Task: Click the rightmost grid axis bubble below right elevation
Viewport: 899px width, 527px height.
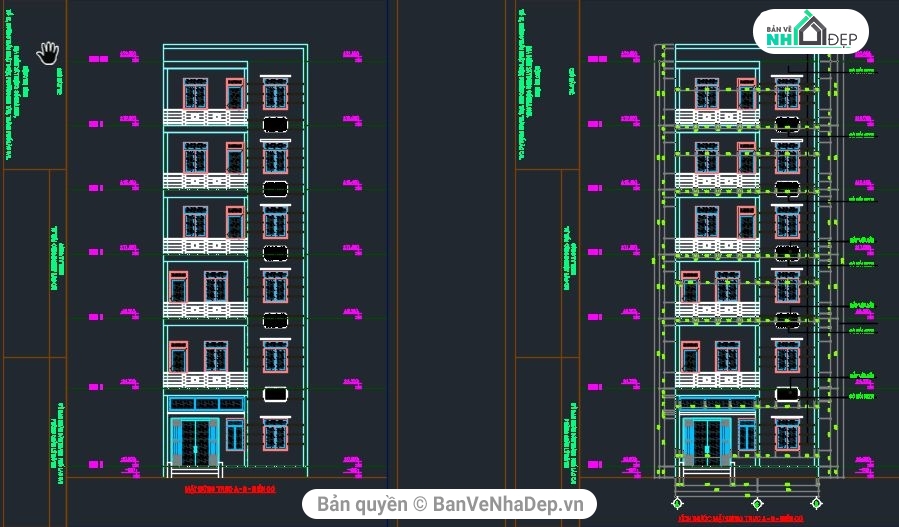Action: (x=816, y=503)
